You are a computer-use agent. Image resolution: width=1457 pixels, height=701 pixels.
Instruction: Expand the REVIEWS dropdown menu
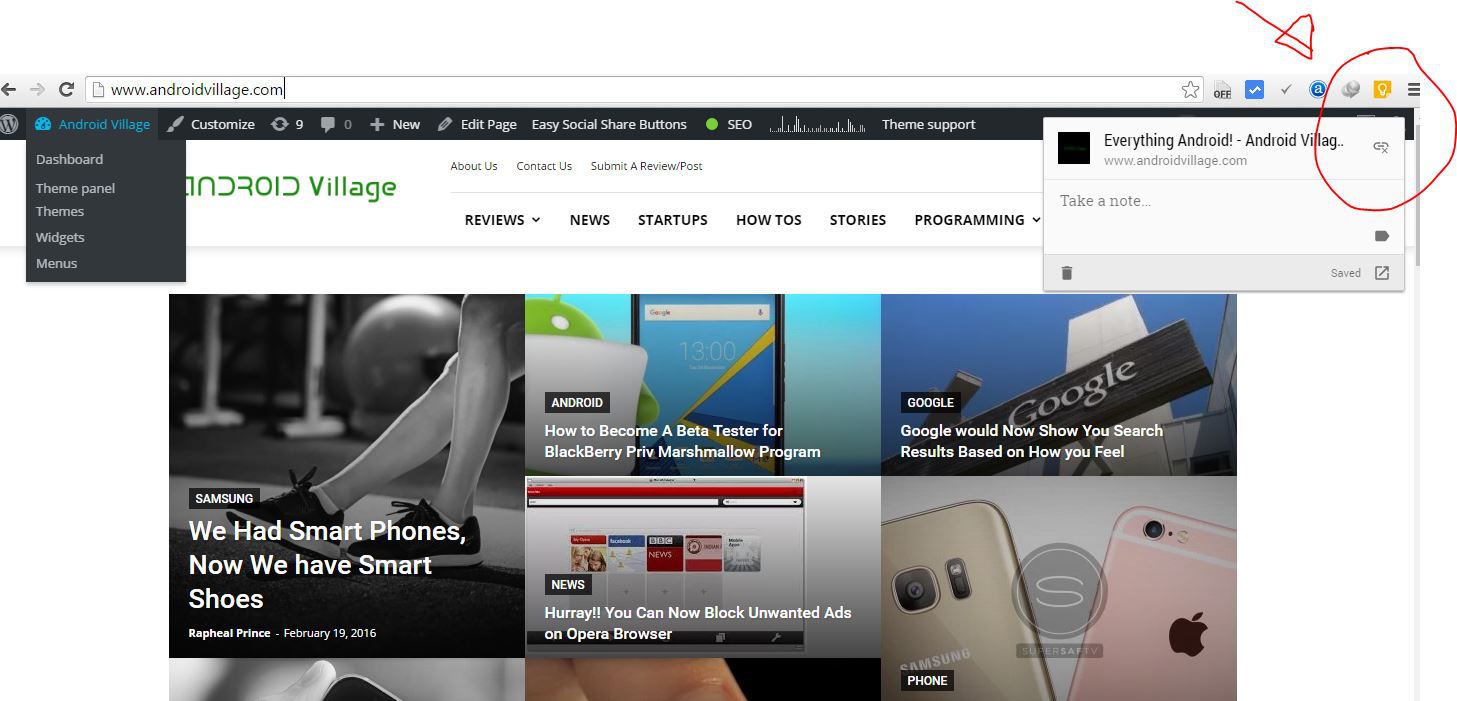(502, 220)
